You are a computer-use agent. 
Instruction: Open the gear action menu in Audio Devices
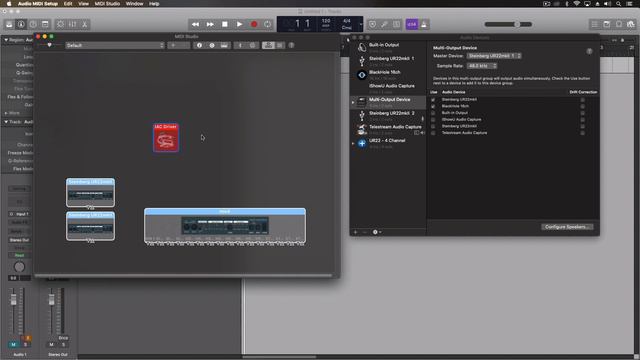pyautogui.click(x=377, y=232)
